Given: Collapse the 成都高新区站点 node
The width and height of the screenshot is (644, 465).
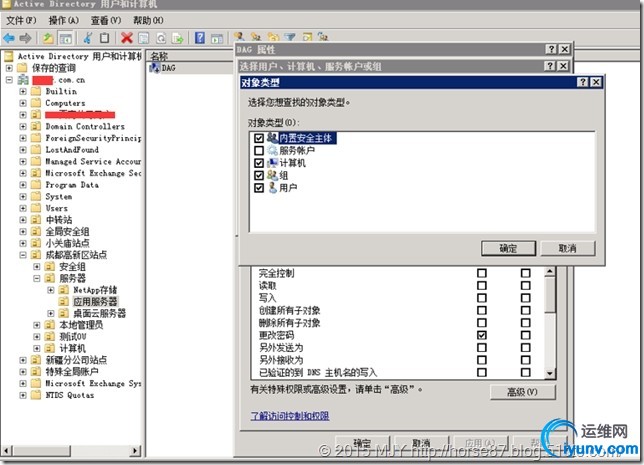Looking at the screenshot, I should click(23, 255).
